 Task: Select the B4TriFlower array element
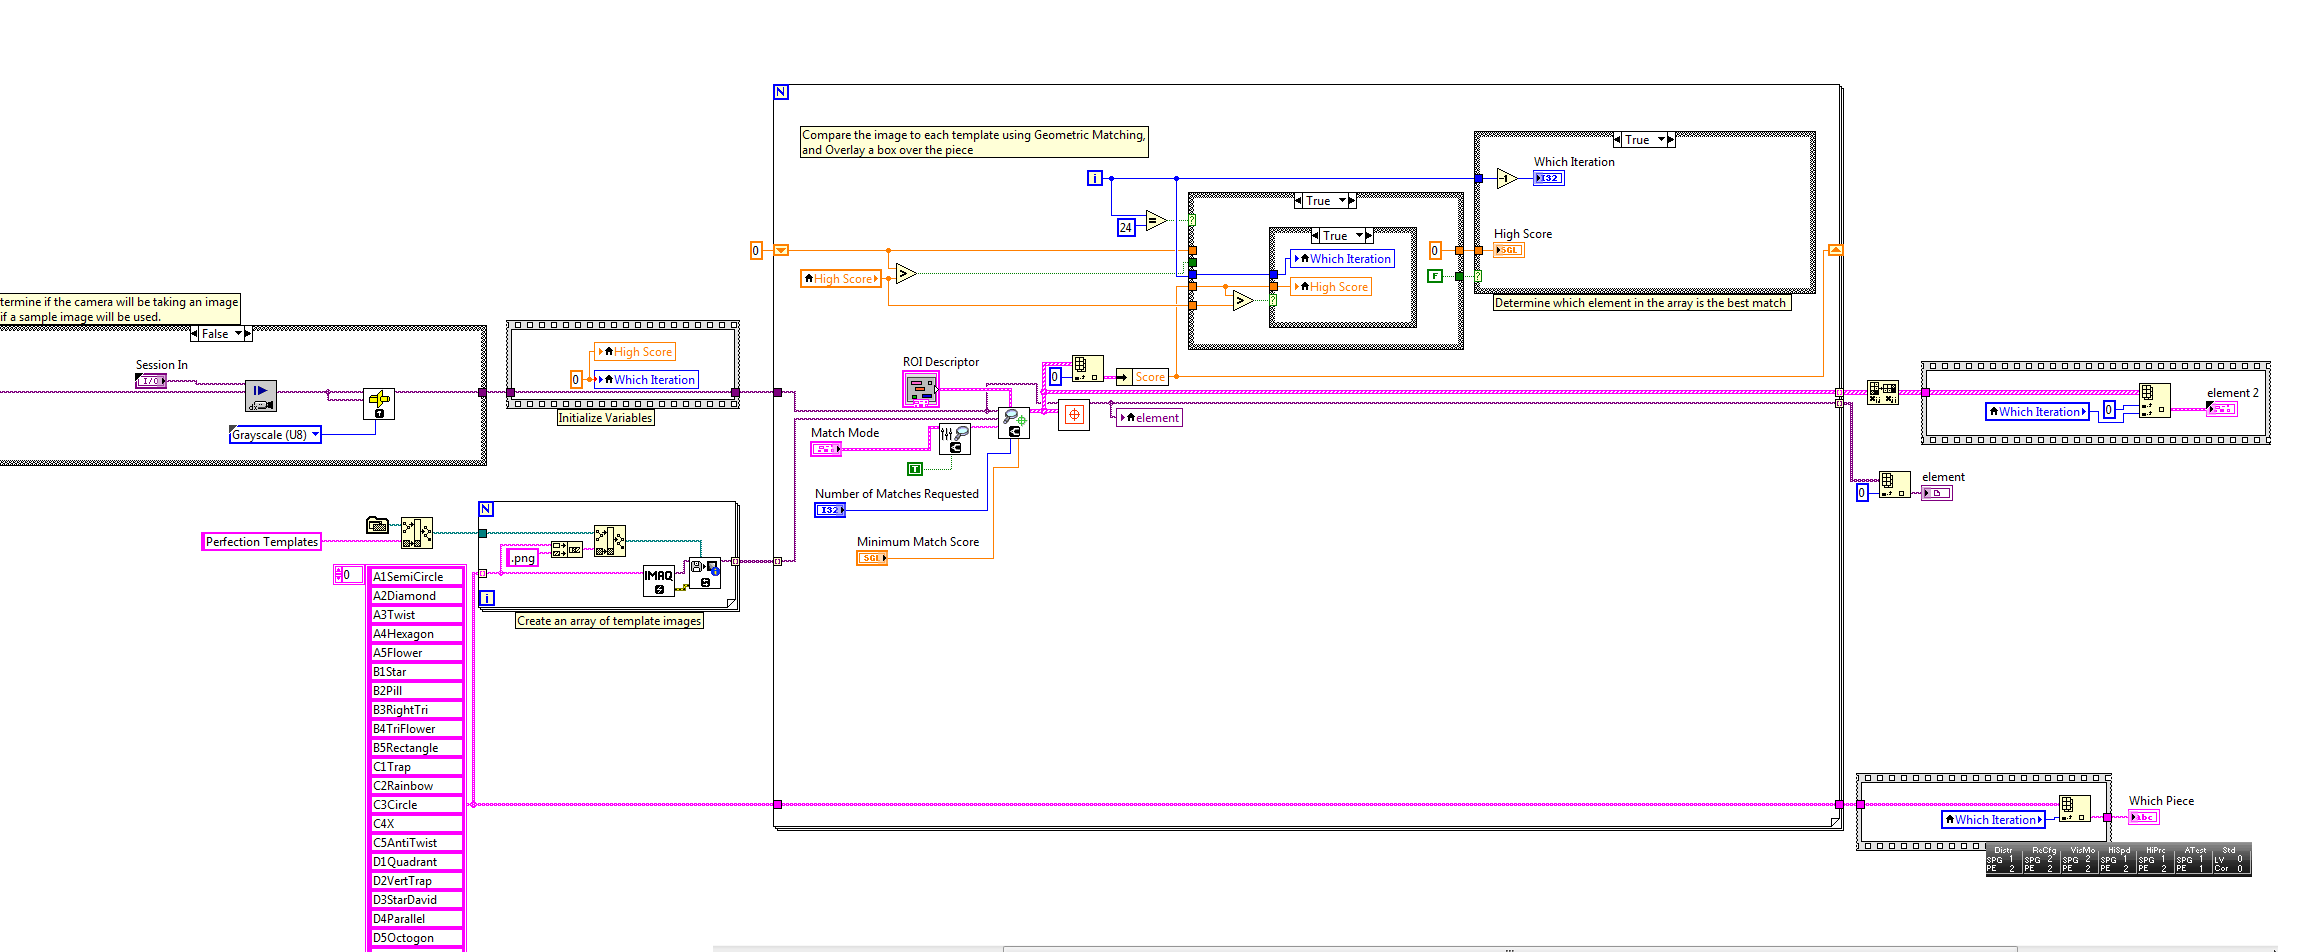point(417,729)
